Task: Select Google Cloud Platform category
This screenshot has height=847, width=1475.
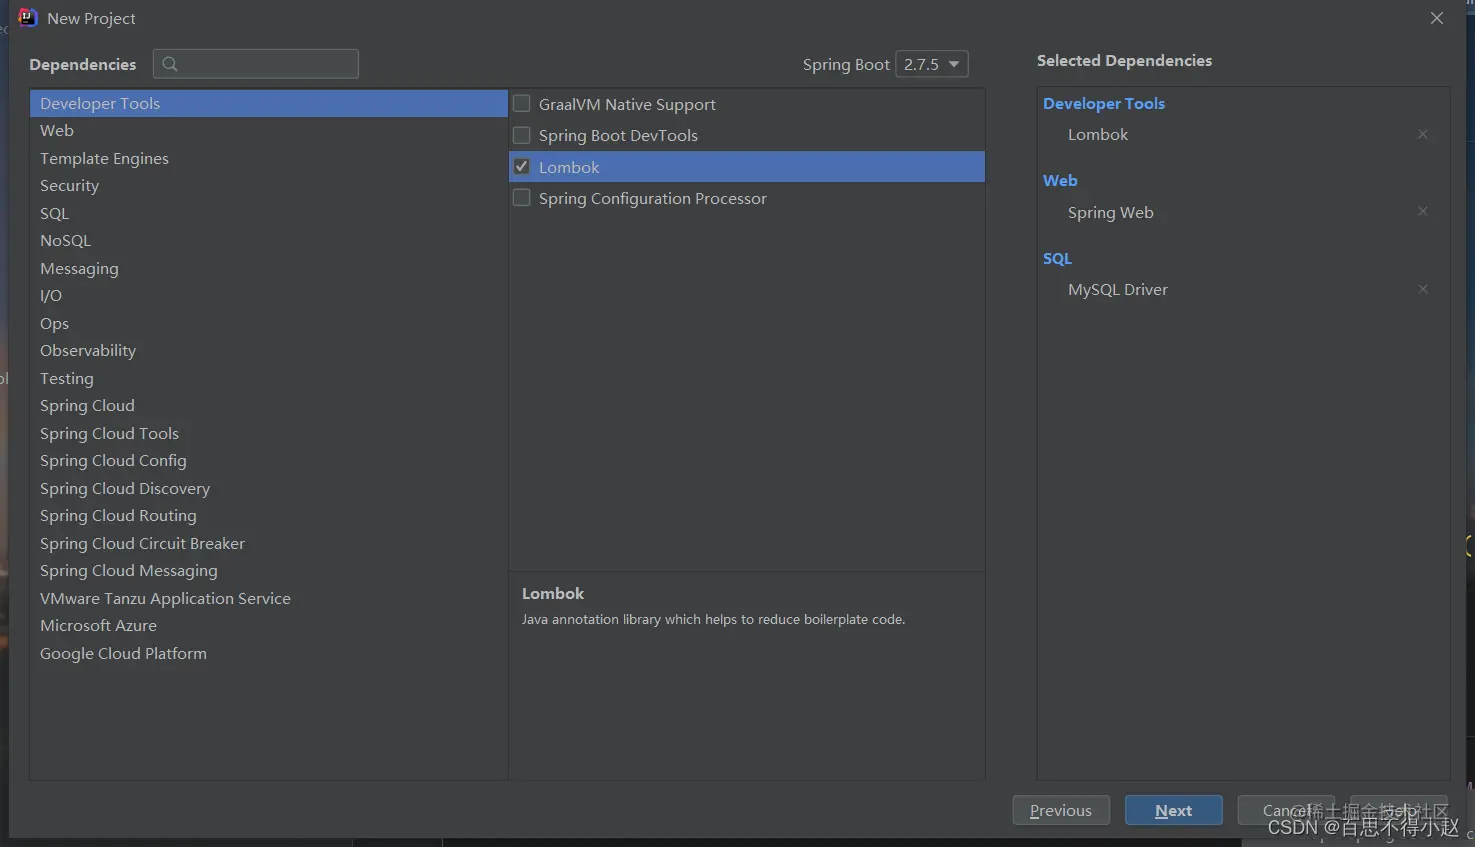Action: coord(269,653)
